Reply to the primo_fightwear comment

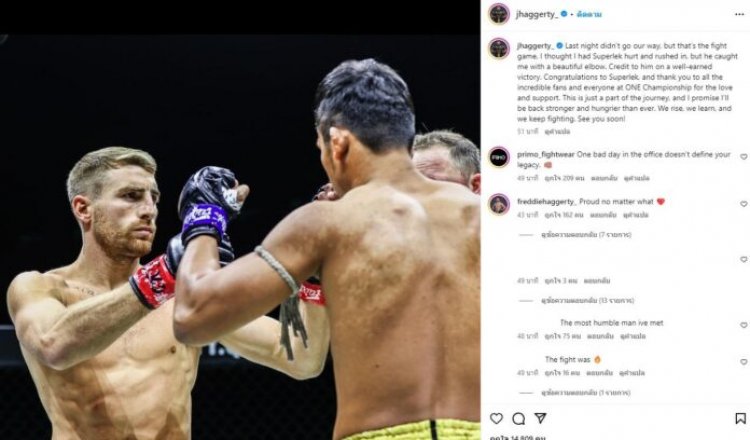point(604,178)
